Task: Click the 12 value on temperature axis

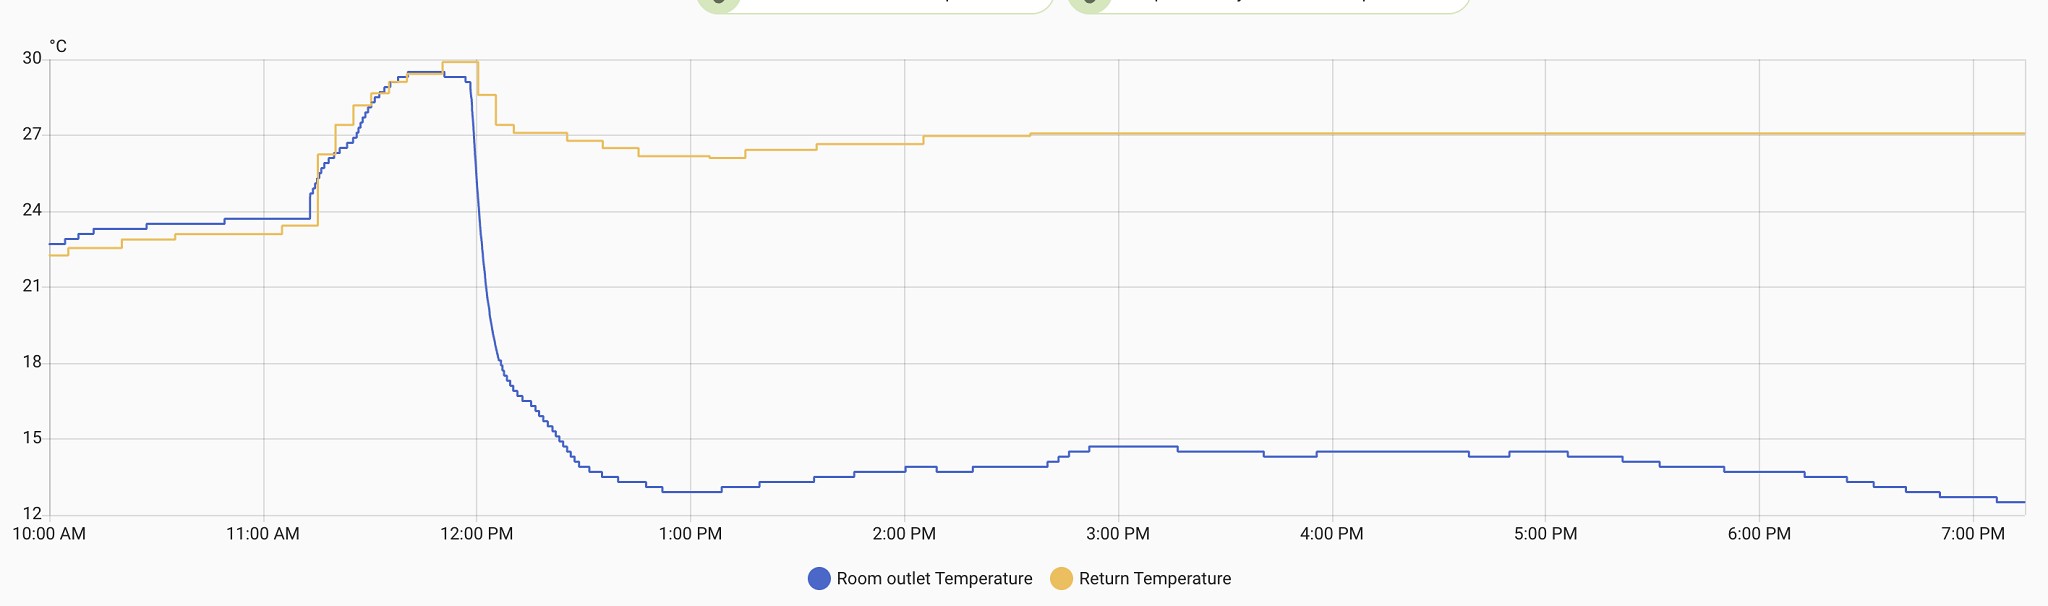Action: pyautogui.click(x=32, y=514)
